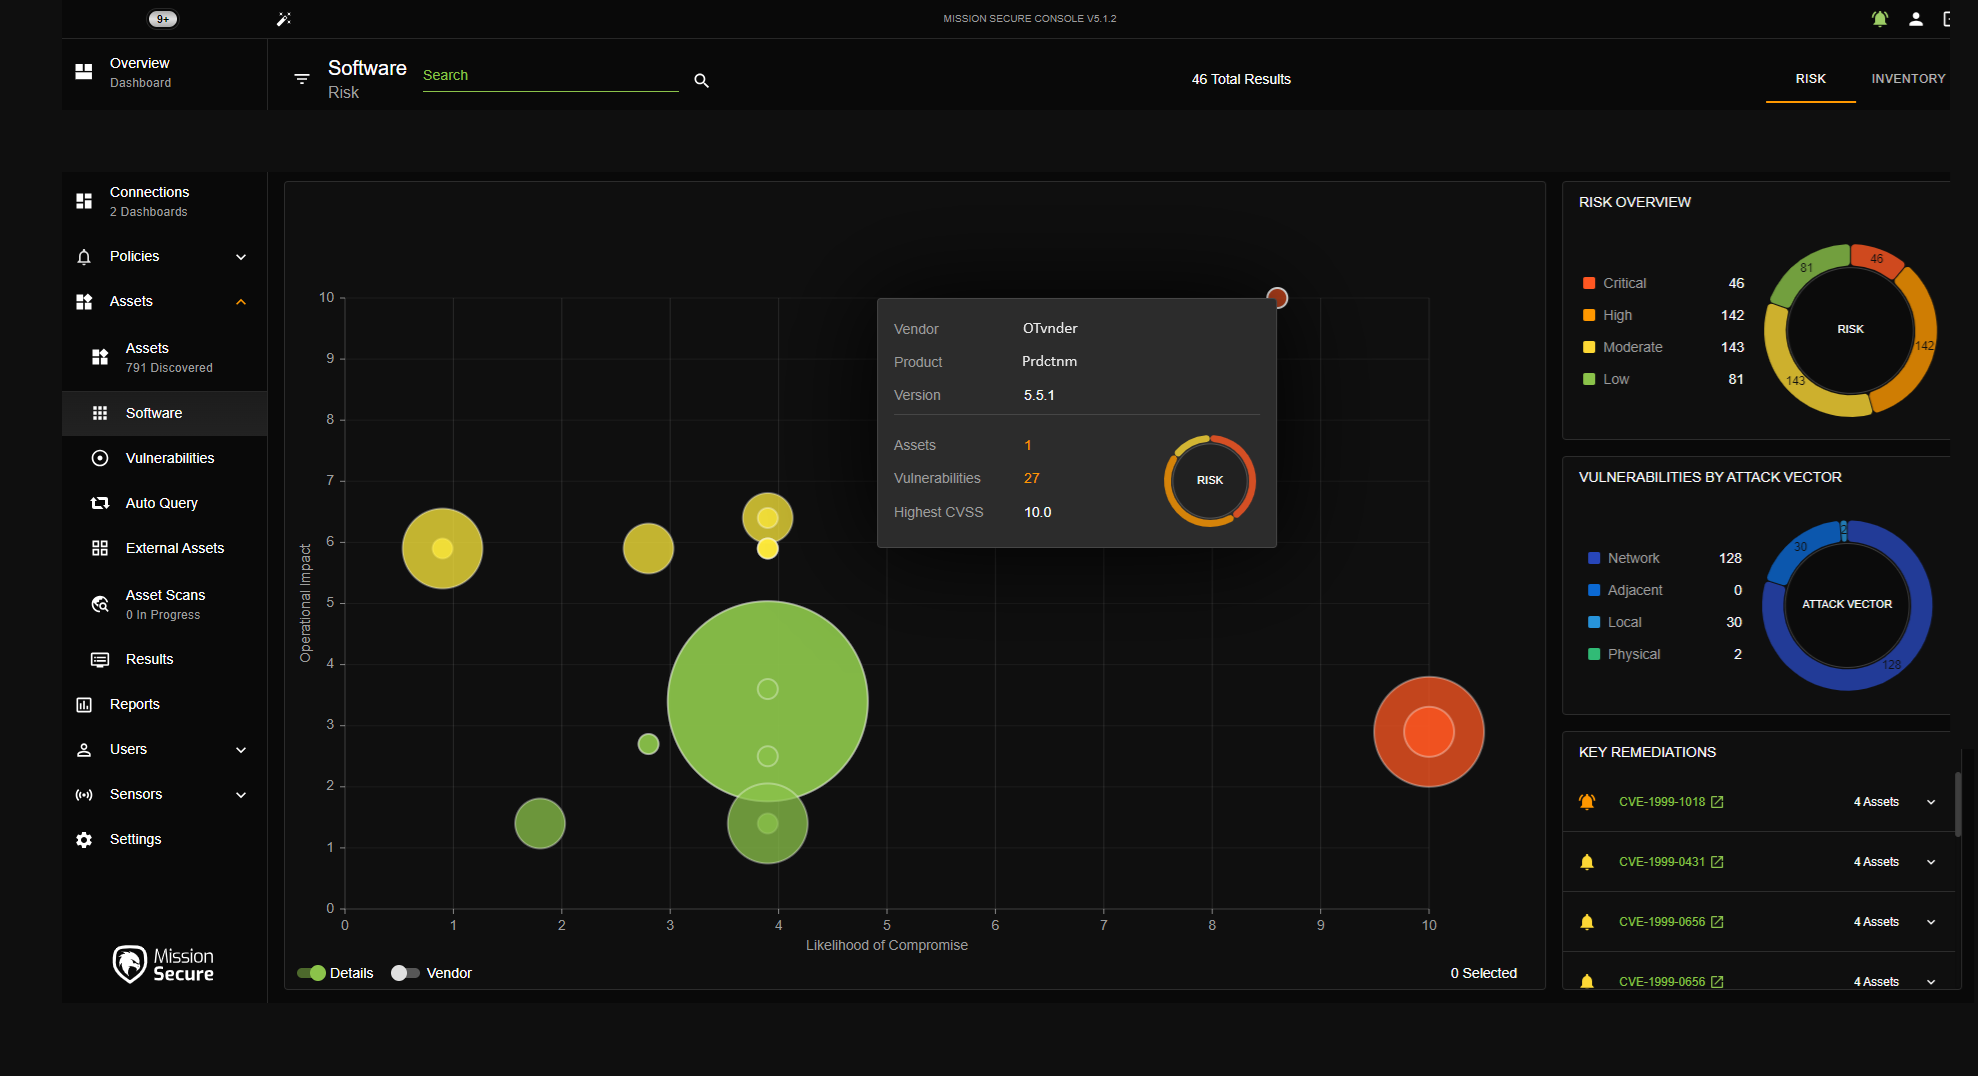Open Connections dashboards icon
Image resolution: width=1978 pixels, height=1076 pixels.
[84, 201]
